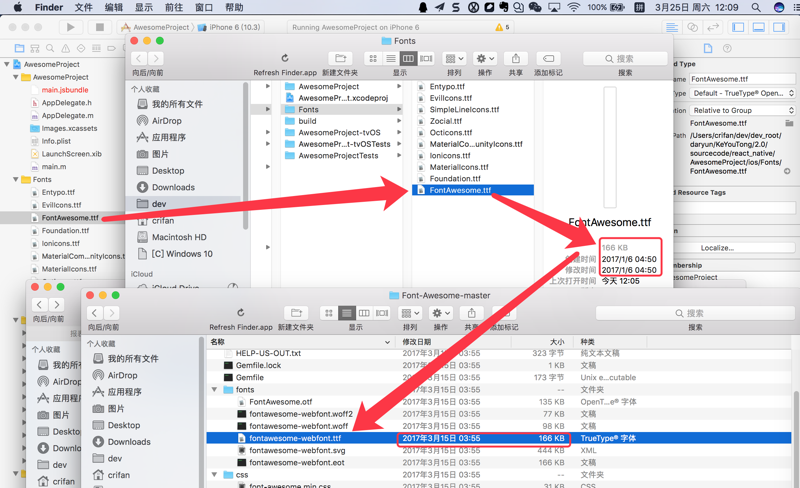Image resolution: width=800 pixels, height=488 pixels.
Task: Toggle Xcode navigator panel visibility button
Action: [x=738, y=27]
